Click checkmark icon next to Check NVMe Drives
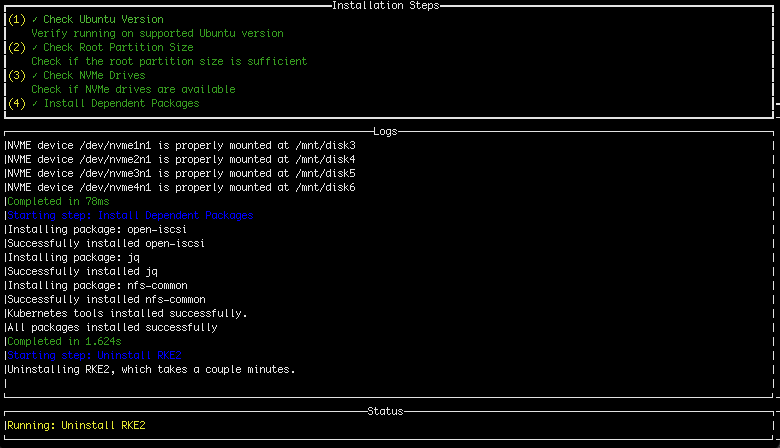 [x=35, y=75]
